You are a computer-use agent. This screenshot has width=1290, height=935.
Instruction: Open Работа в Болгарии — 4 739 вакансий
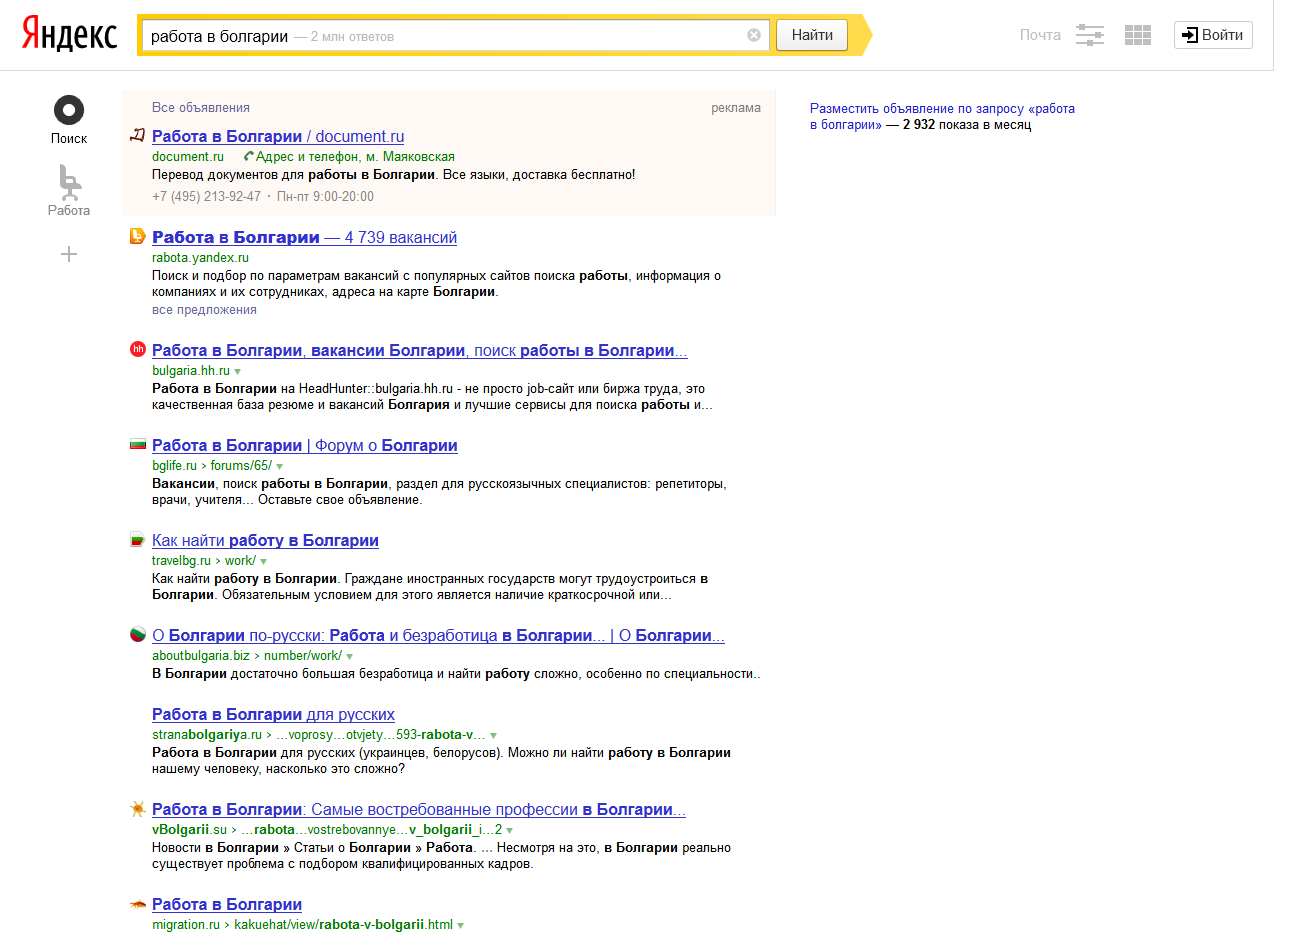(x=304, y=237)
